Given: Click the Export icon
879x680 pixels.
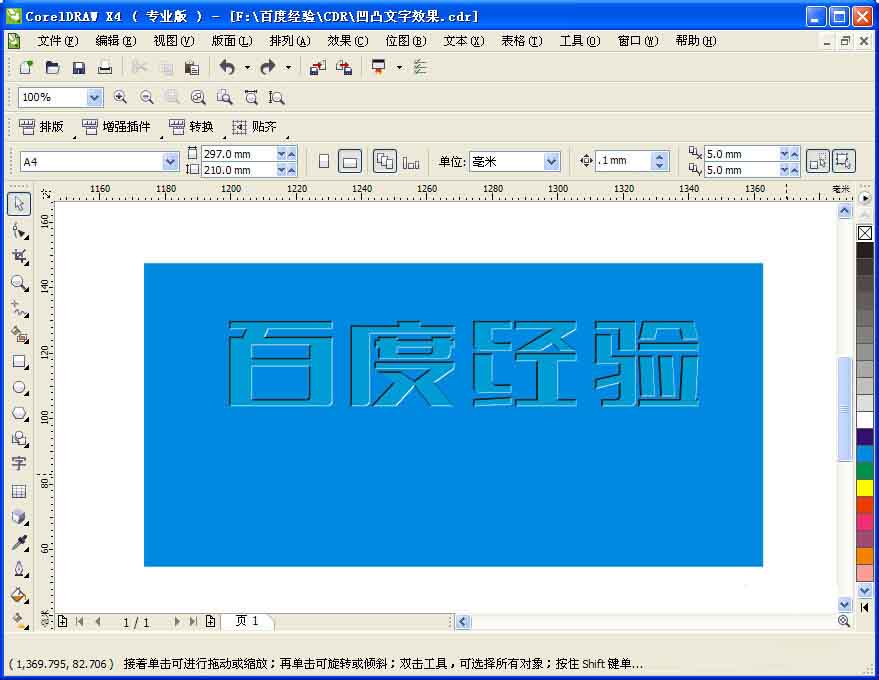Looking at the screenshot, I should click(344, 68).
